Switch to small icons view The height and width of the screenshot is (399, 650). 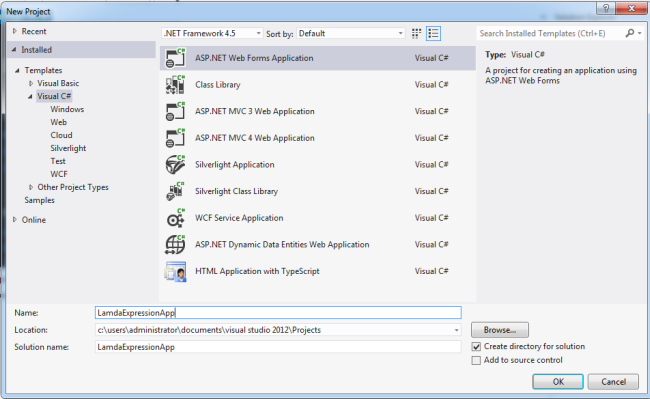pos(416,34)
